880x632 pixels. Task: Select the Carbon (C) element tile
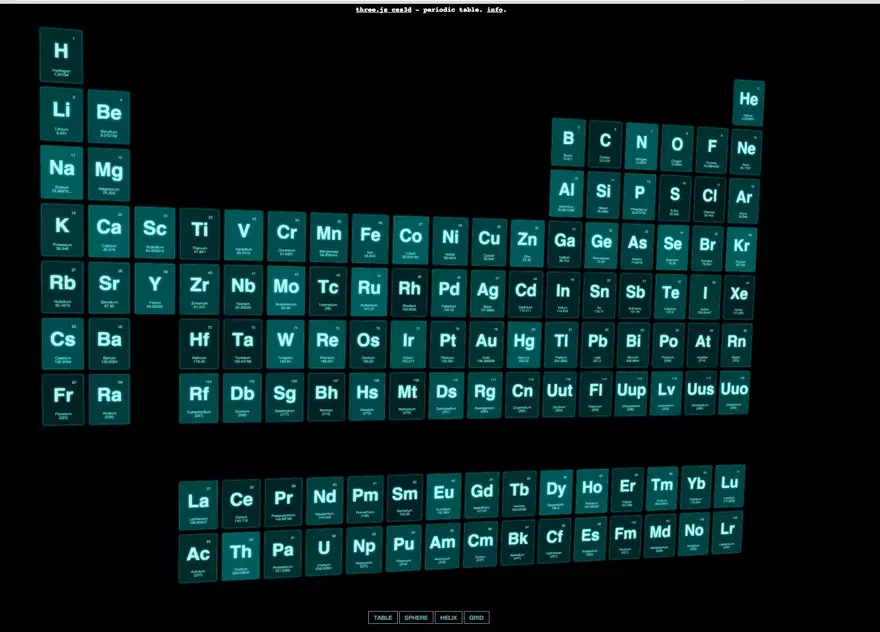605,145
